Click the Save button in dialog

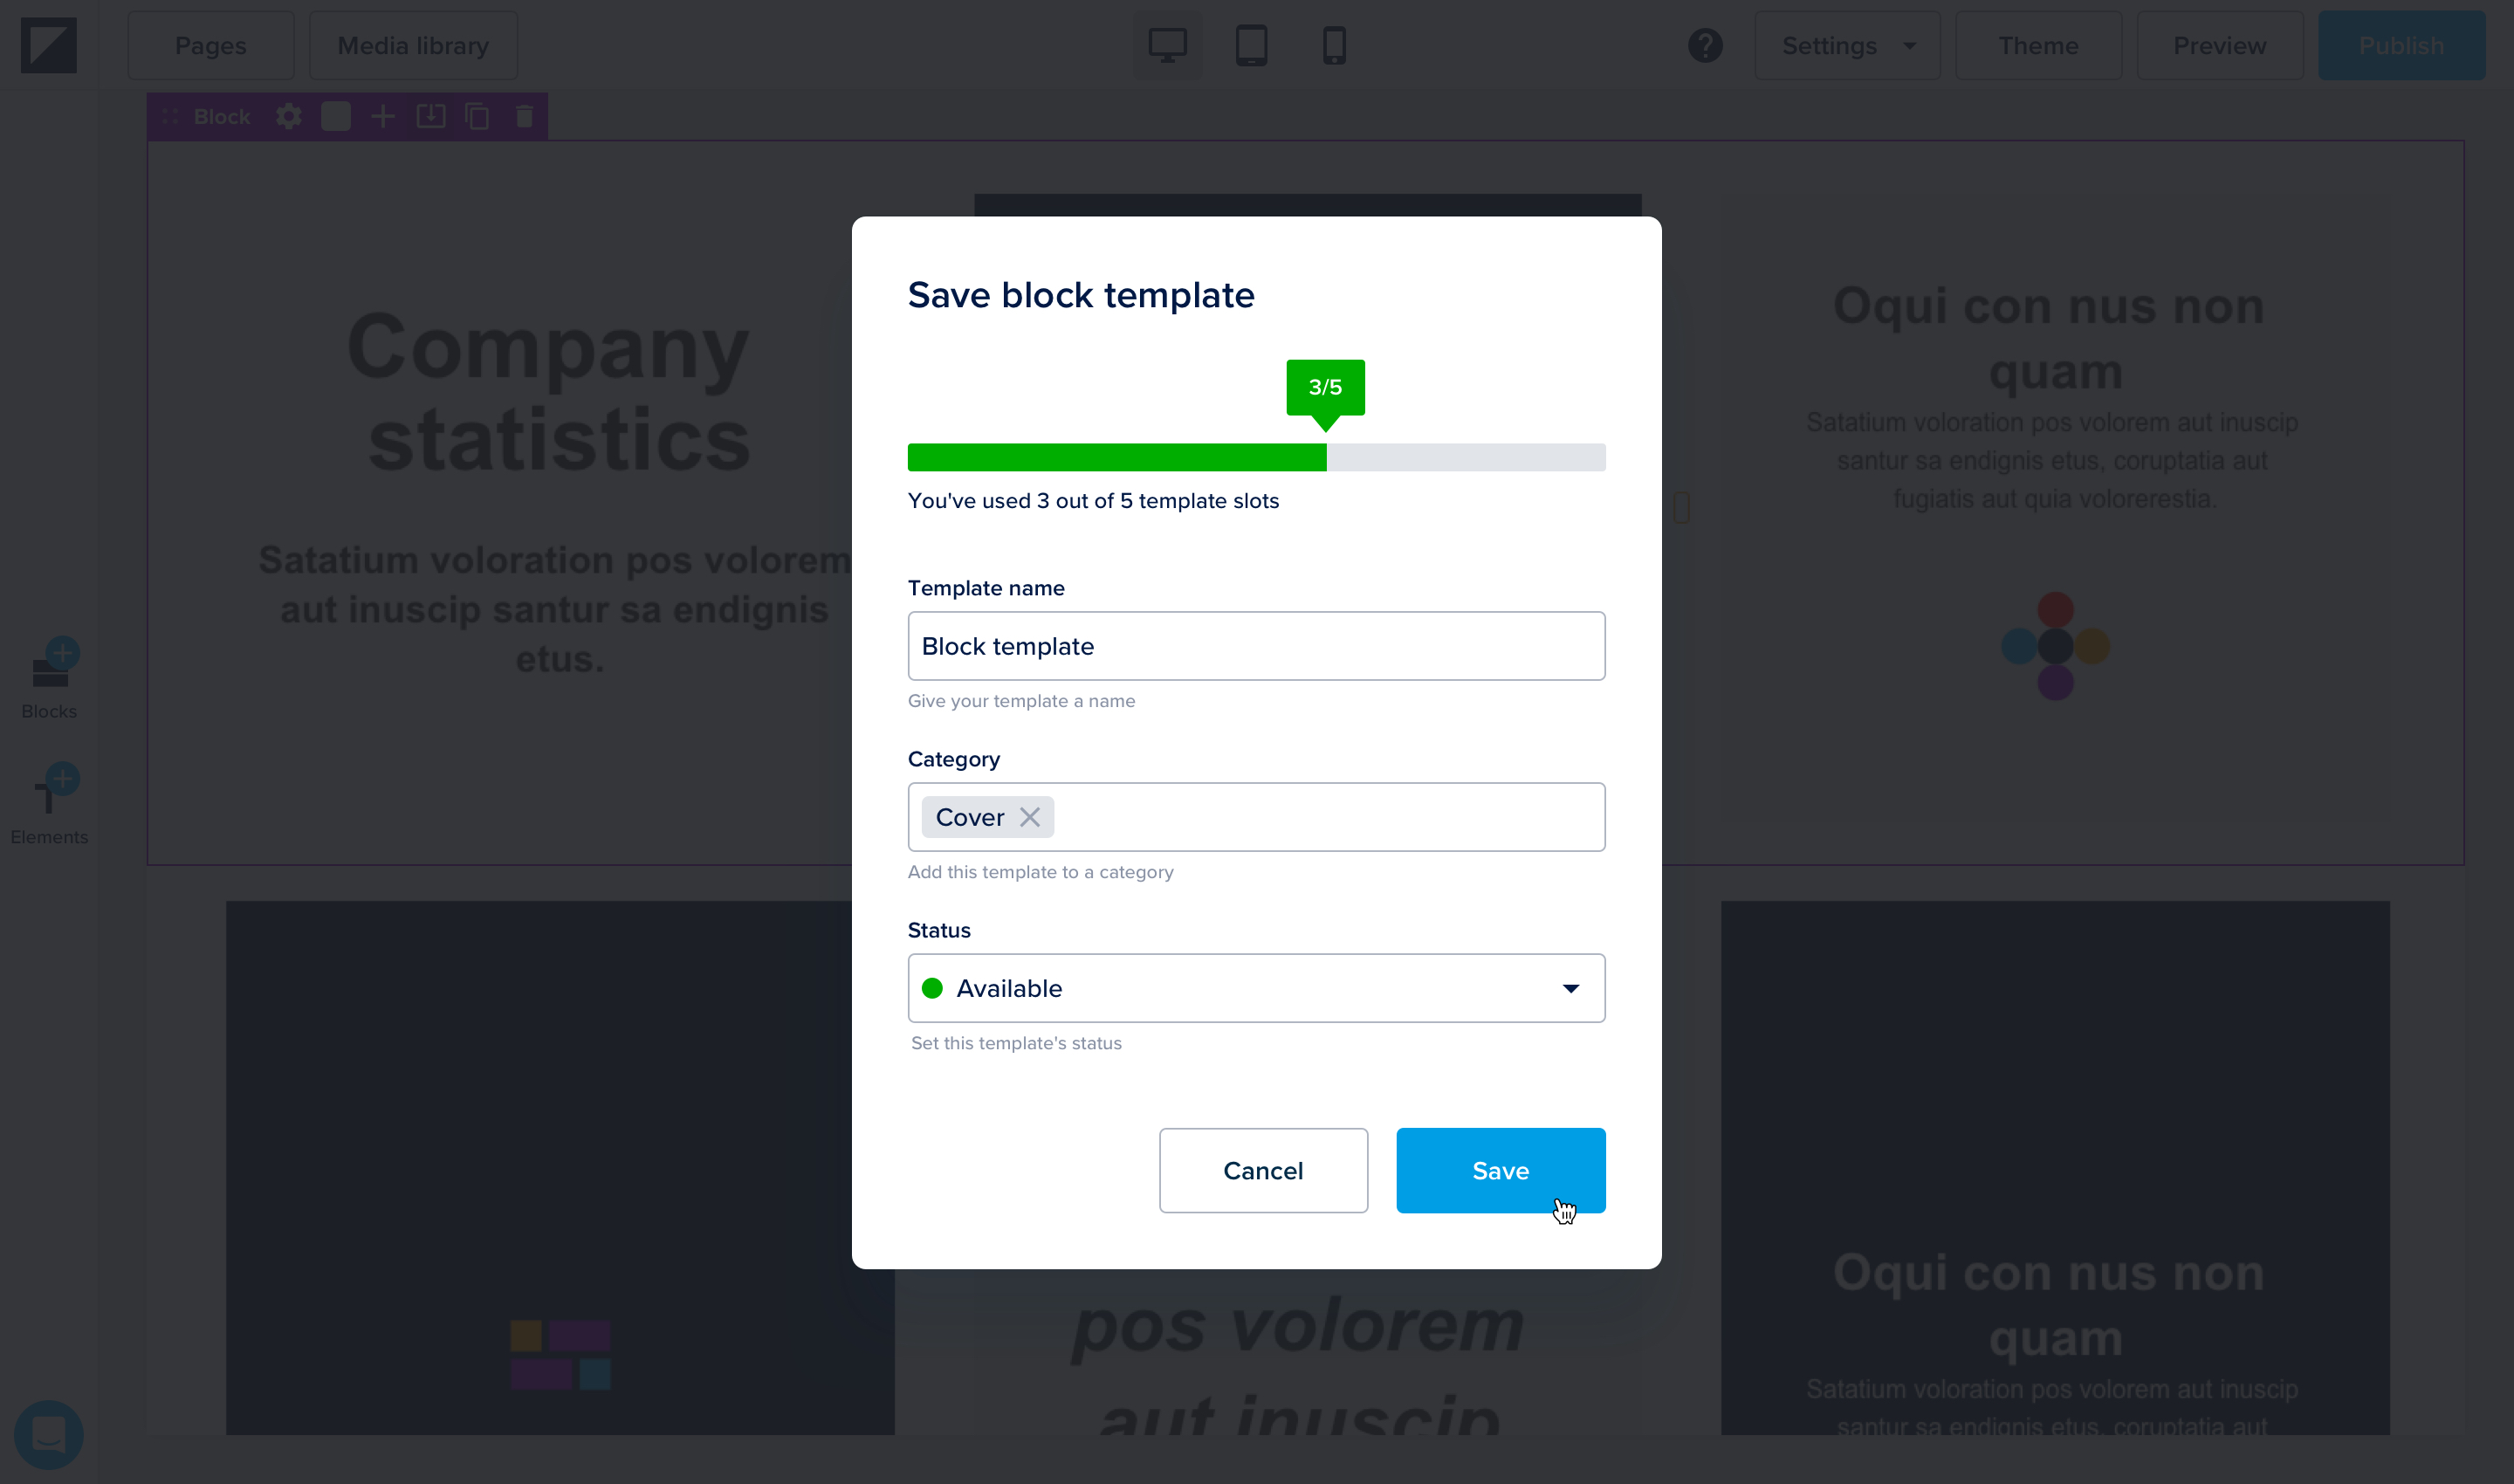(x=1500, y=1170)
